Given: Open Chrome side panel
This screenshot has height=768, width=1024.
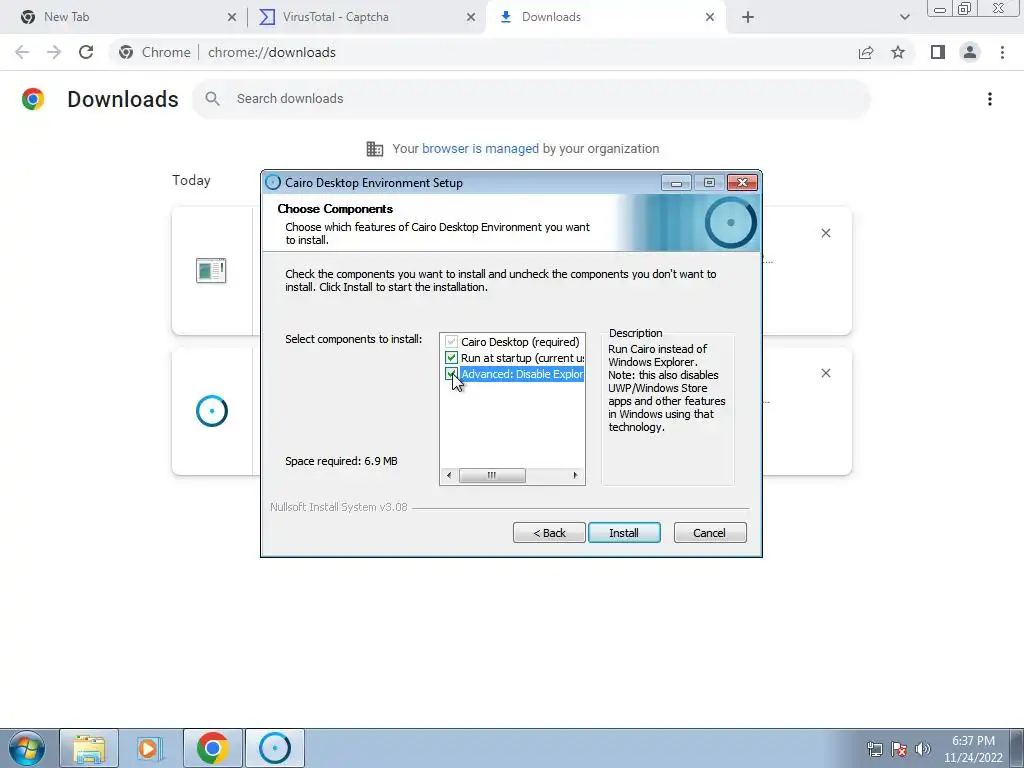Looking at the screenshot, I should 938,52.
